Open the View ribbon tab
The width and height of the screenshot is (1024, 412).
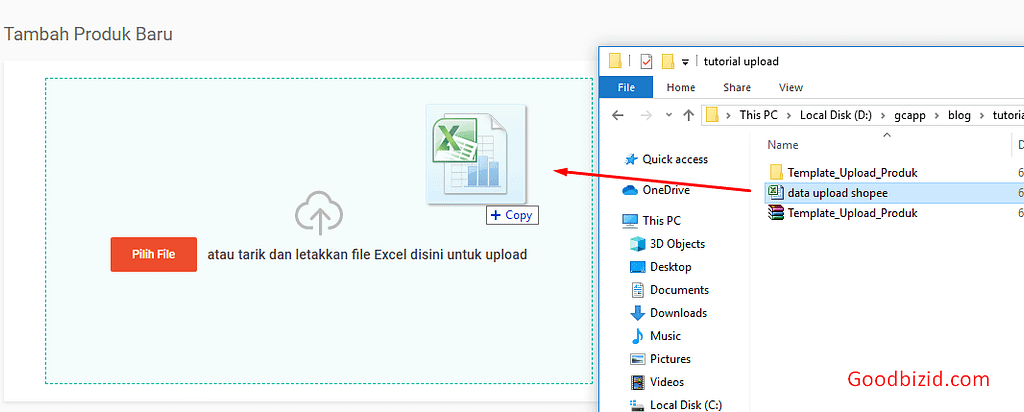click(790, 88)
